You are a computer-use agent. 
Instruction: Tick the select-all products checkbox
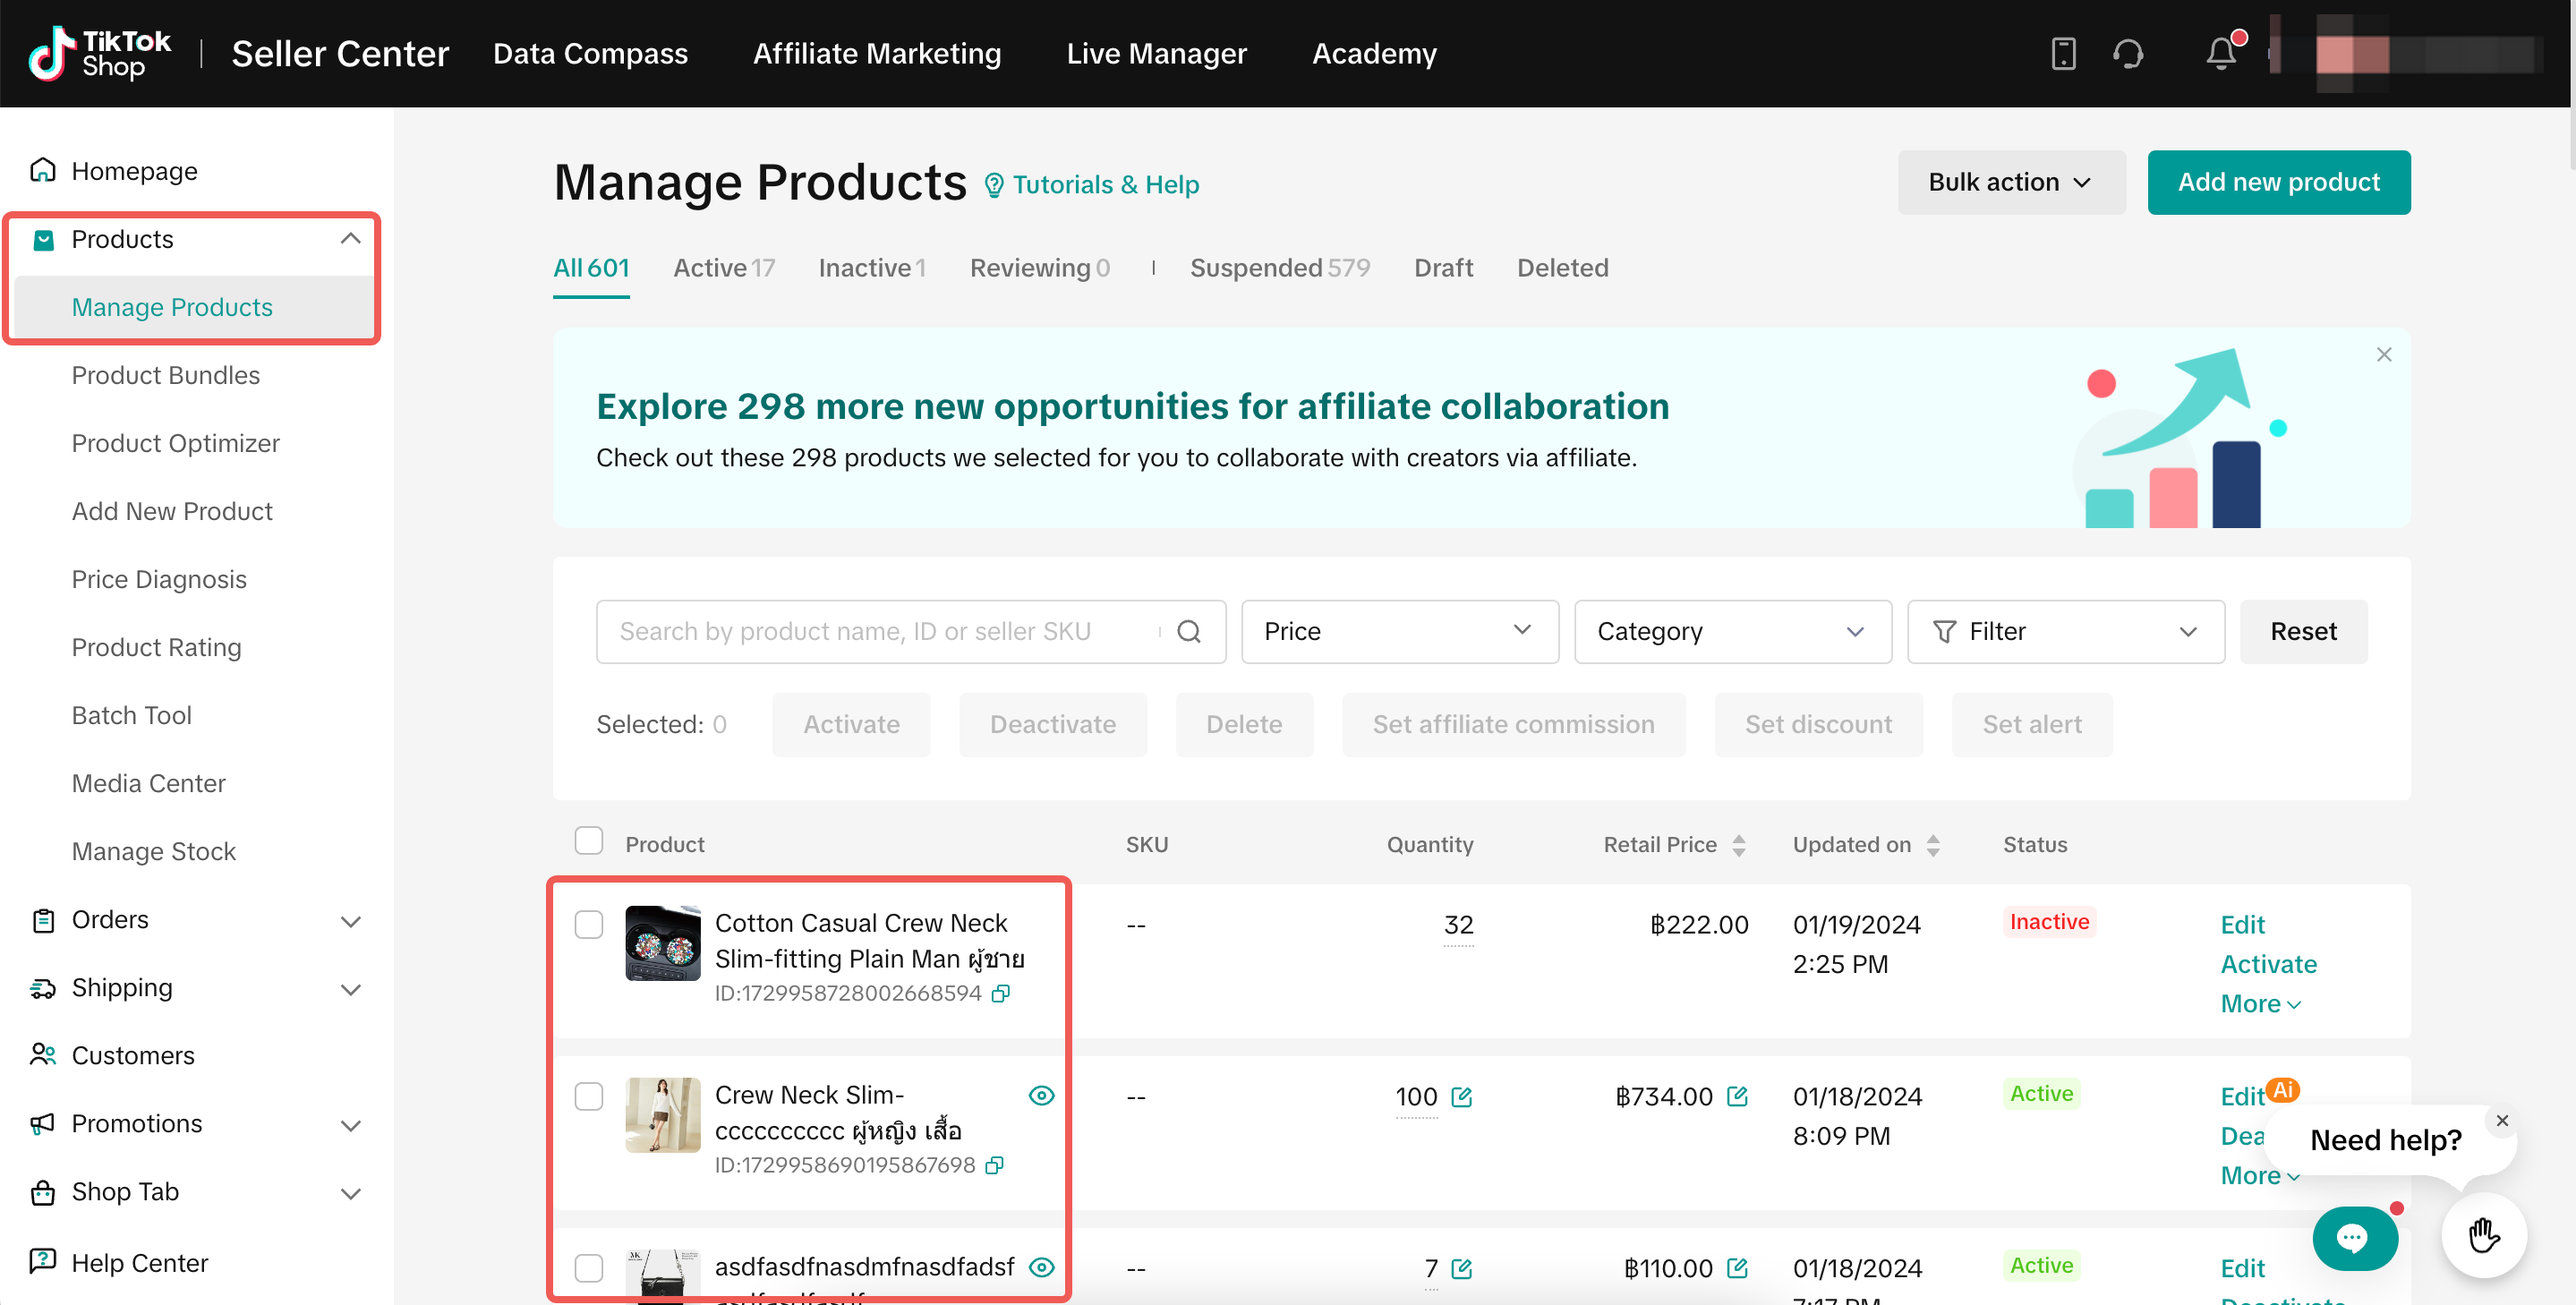589,841
